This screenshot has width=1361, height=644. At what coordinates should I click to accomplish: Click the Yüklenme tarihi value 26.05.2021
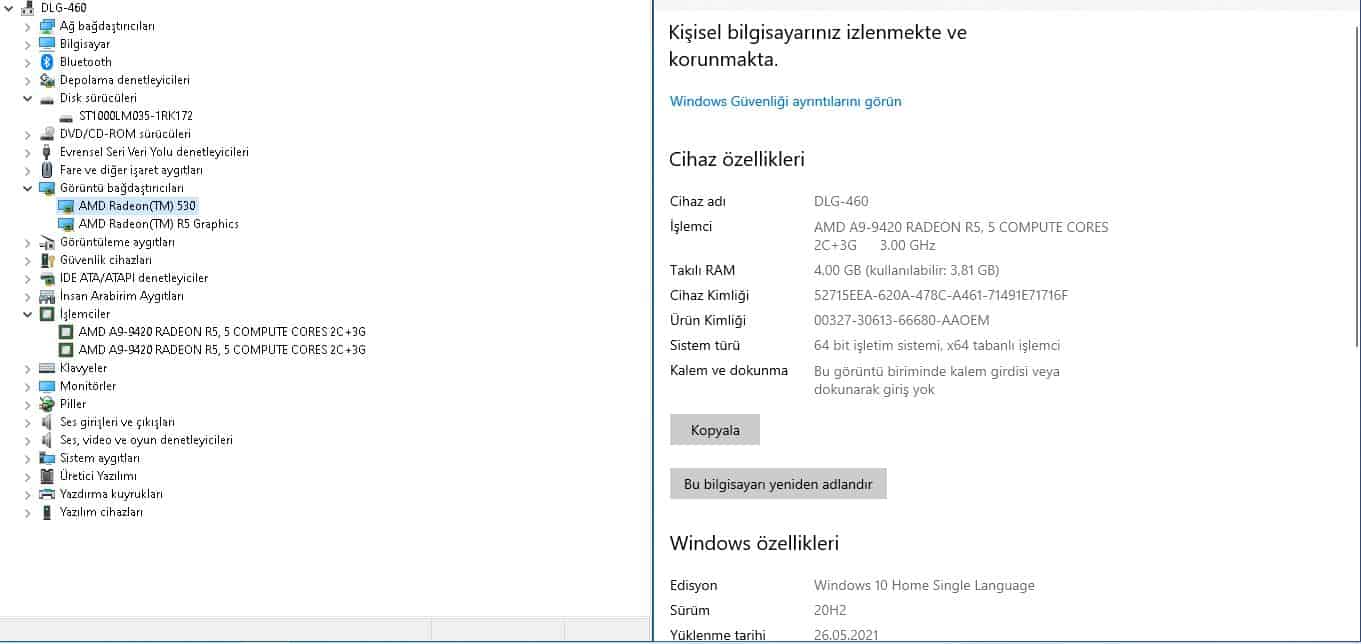[847, 635]
